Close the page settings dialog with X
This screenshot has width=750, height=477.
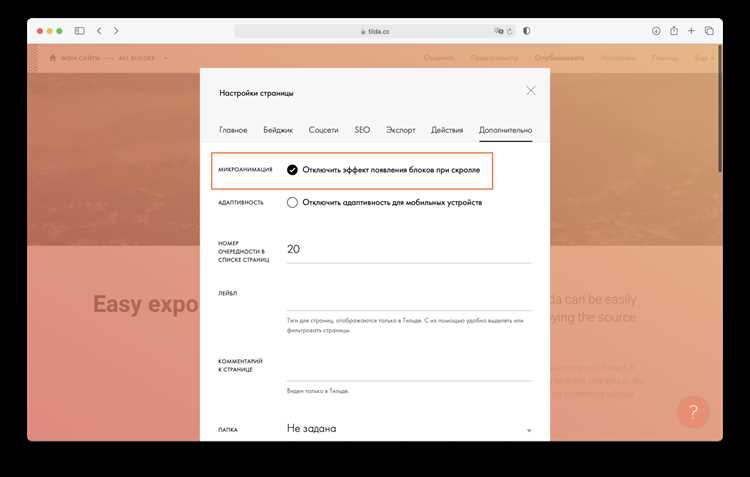[531, 90]
